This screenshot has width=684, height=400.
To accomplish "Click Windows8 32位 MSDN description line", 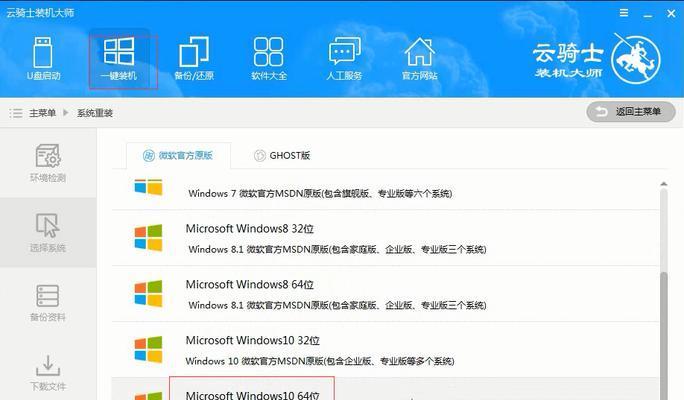I will tap(337, 250).
